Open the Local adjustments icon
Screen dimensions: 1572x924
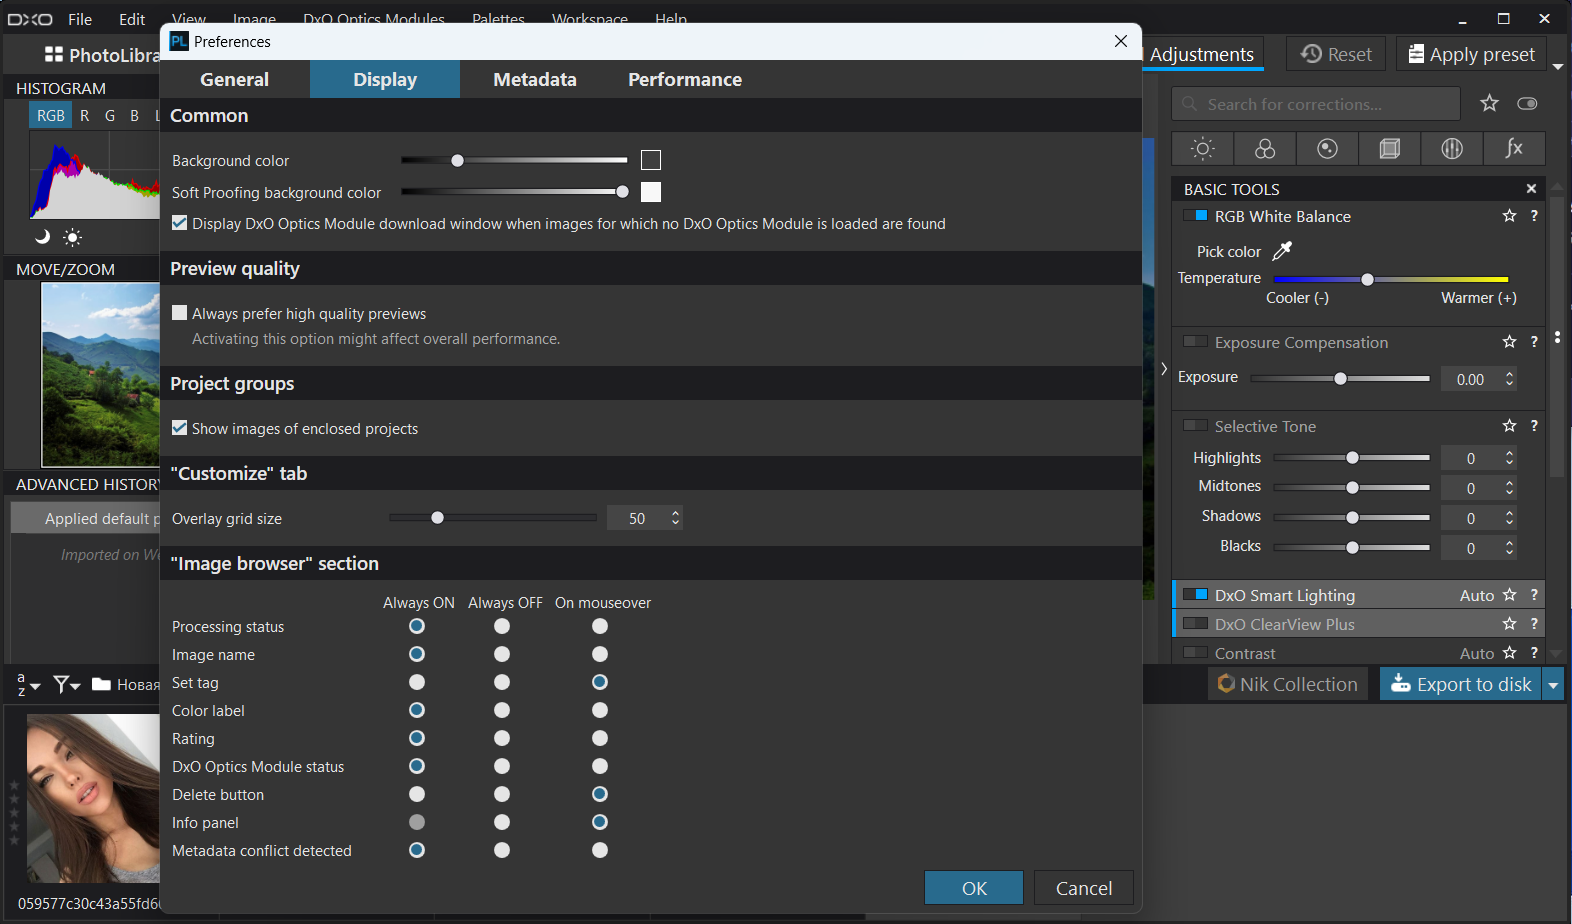pos(1452,148)
